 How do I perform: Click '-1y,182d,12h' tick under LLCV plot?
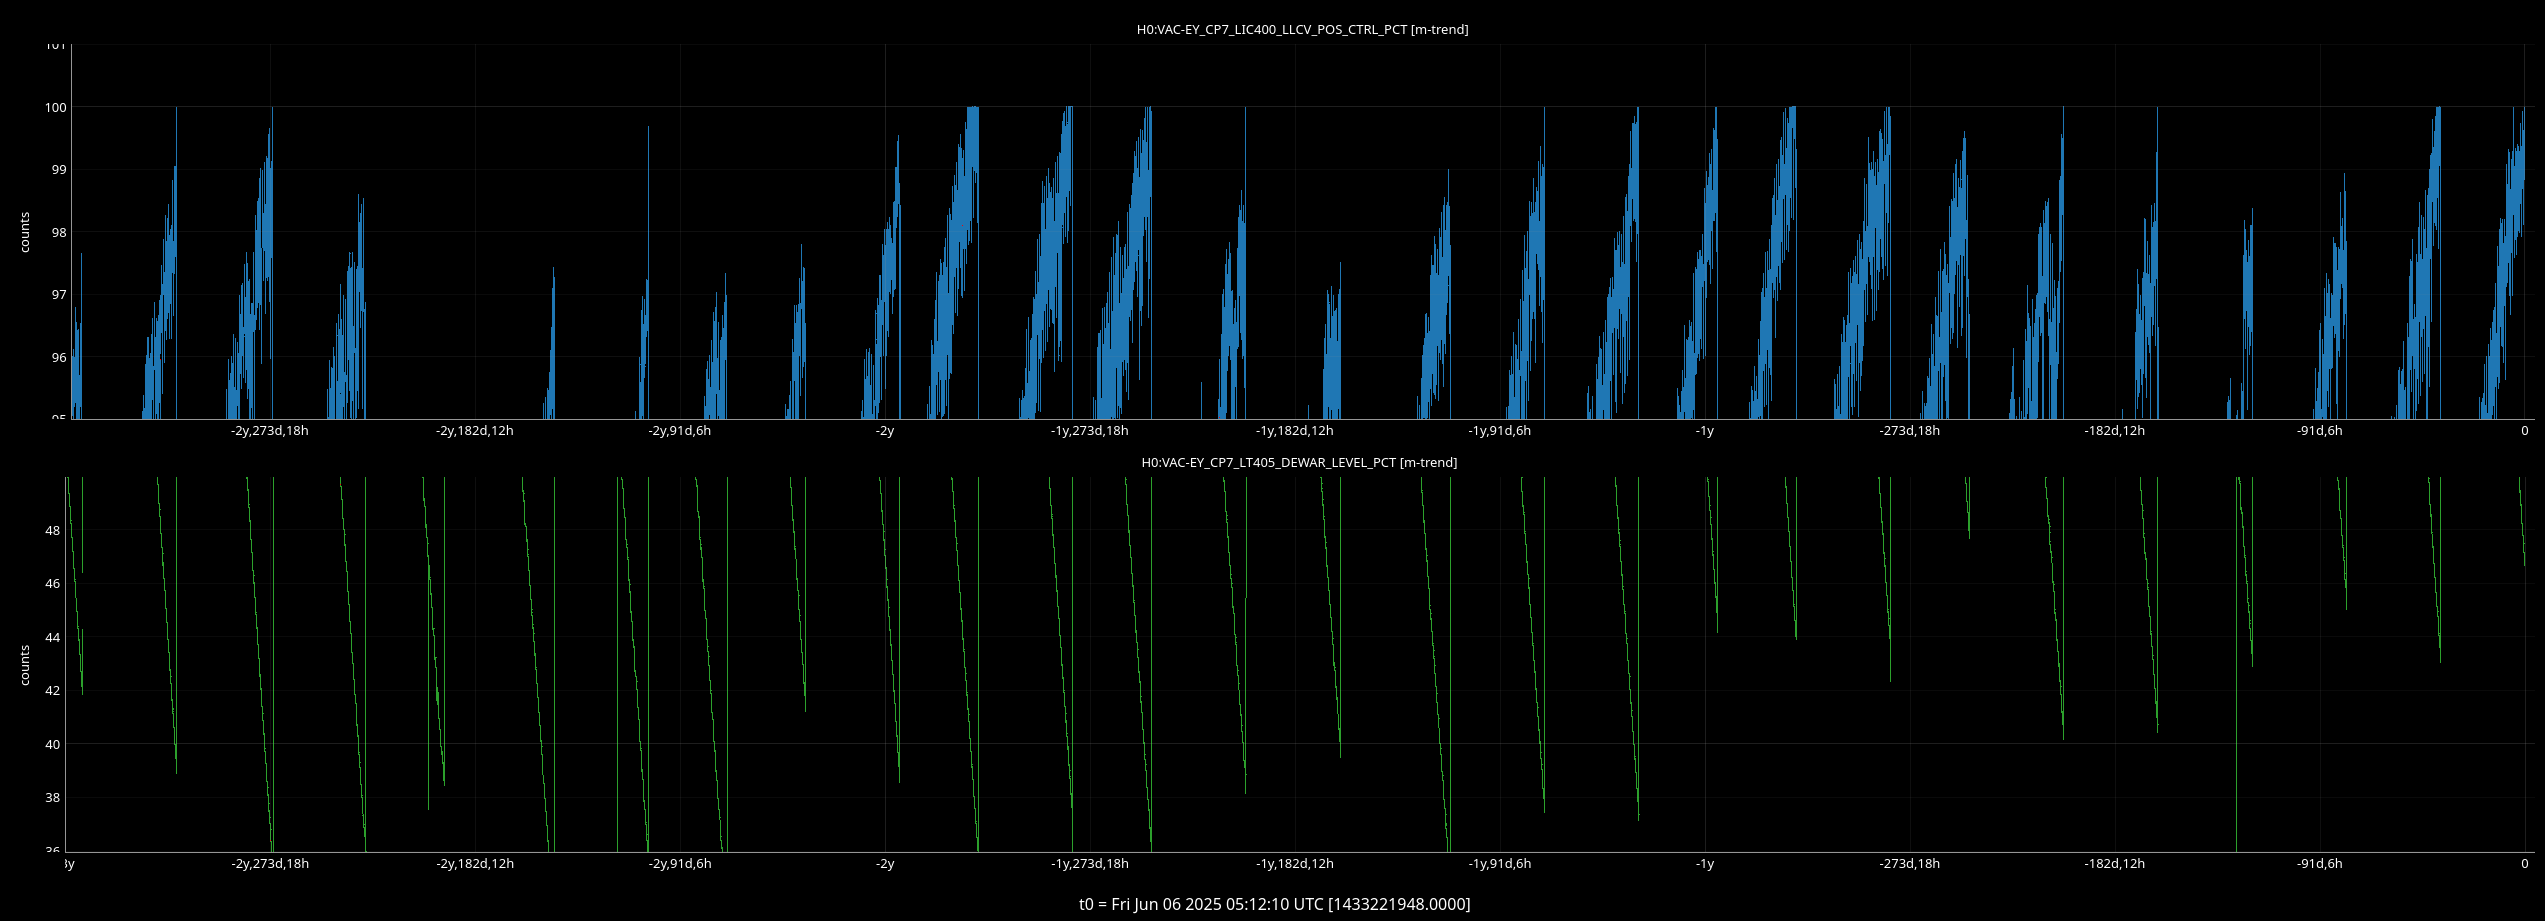coord(1295,431)
